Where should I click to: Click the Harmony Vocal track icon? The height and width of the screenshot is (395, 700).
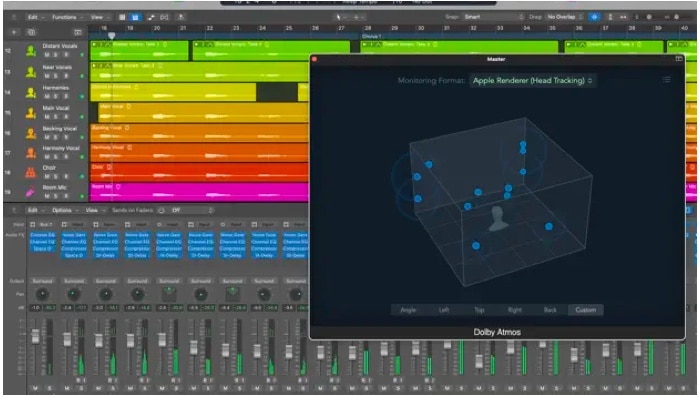[x=30, y=153]
